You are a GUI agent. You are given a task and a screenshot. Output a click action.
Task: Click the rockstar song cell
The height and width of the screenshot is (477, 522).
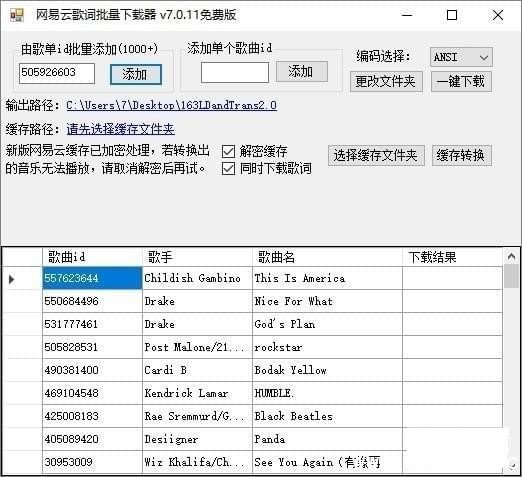click(x=327, y=347)
